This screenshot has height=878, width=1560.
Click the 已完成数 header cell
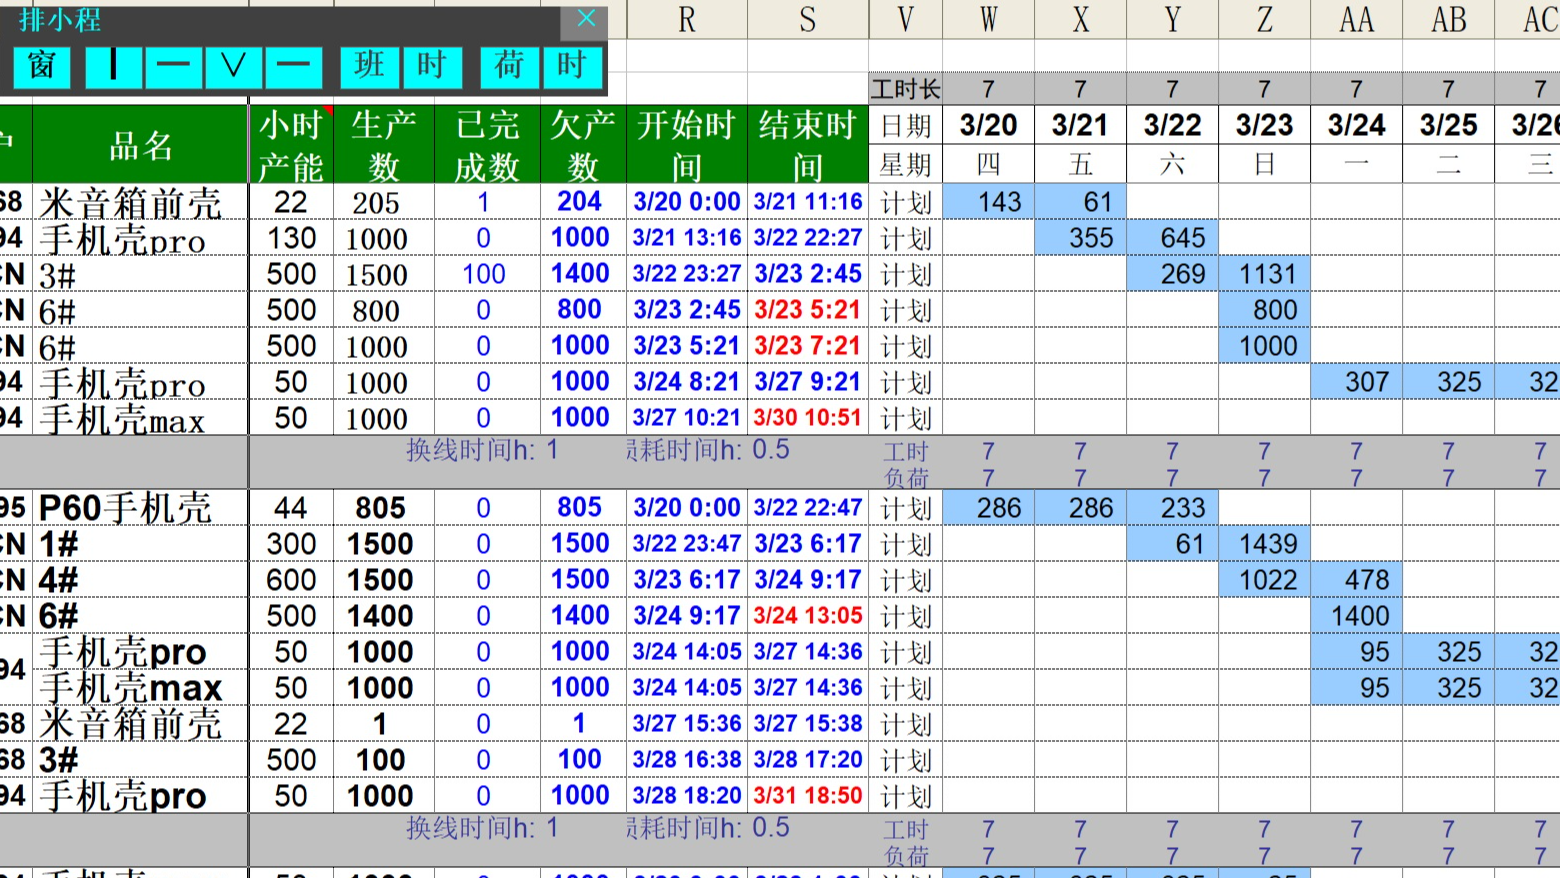(488, 145)
